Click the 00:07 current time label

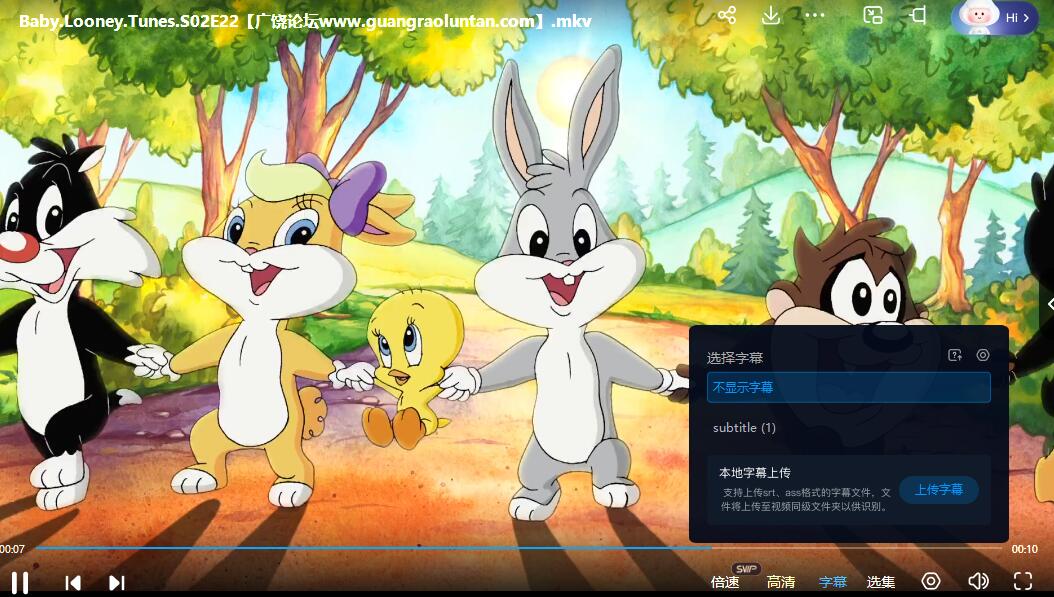12,549
